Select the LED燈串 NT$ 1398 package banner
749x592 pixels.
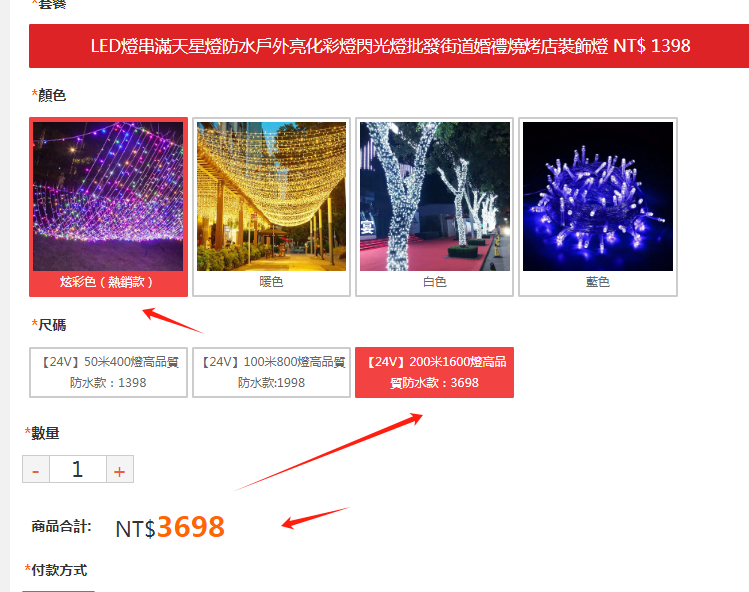pos(389,46)
